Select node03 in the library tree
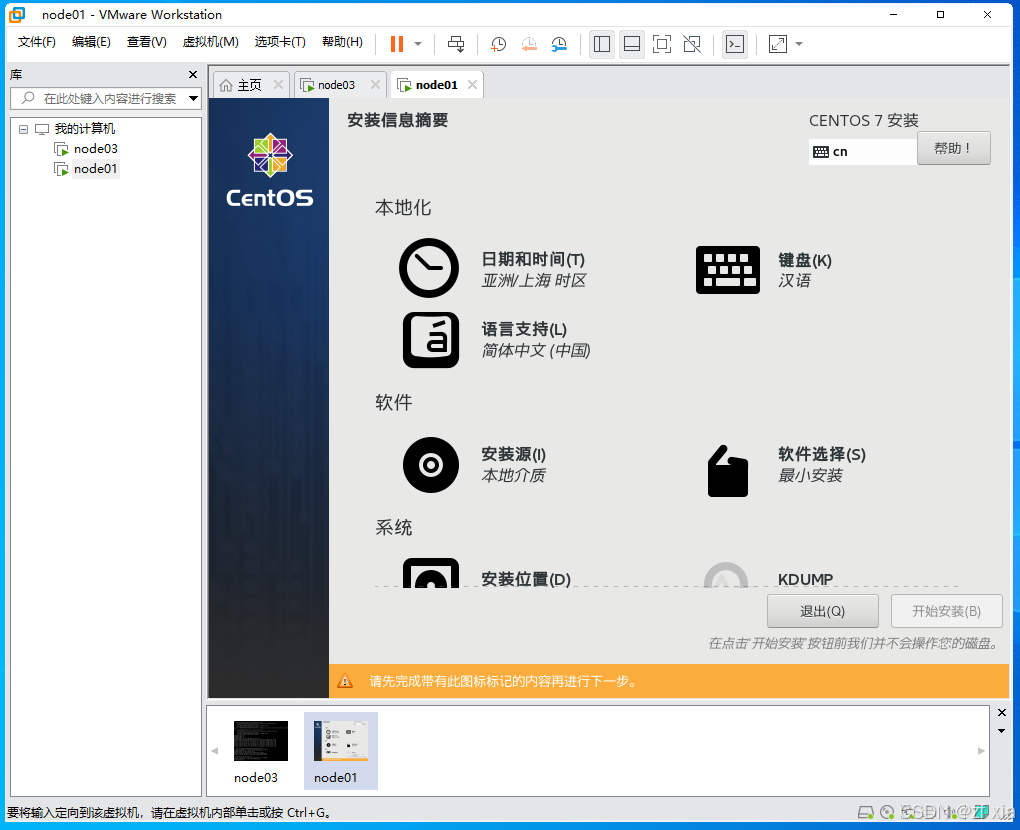Image resolution: width=1020 pixels, height=830 pixels. pos(96,149)
